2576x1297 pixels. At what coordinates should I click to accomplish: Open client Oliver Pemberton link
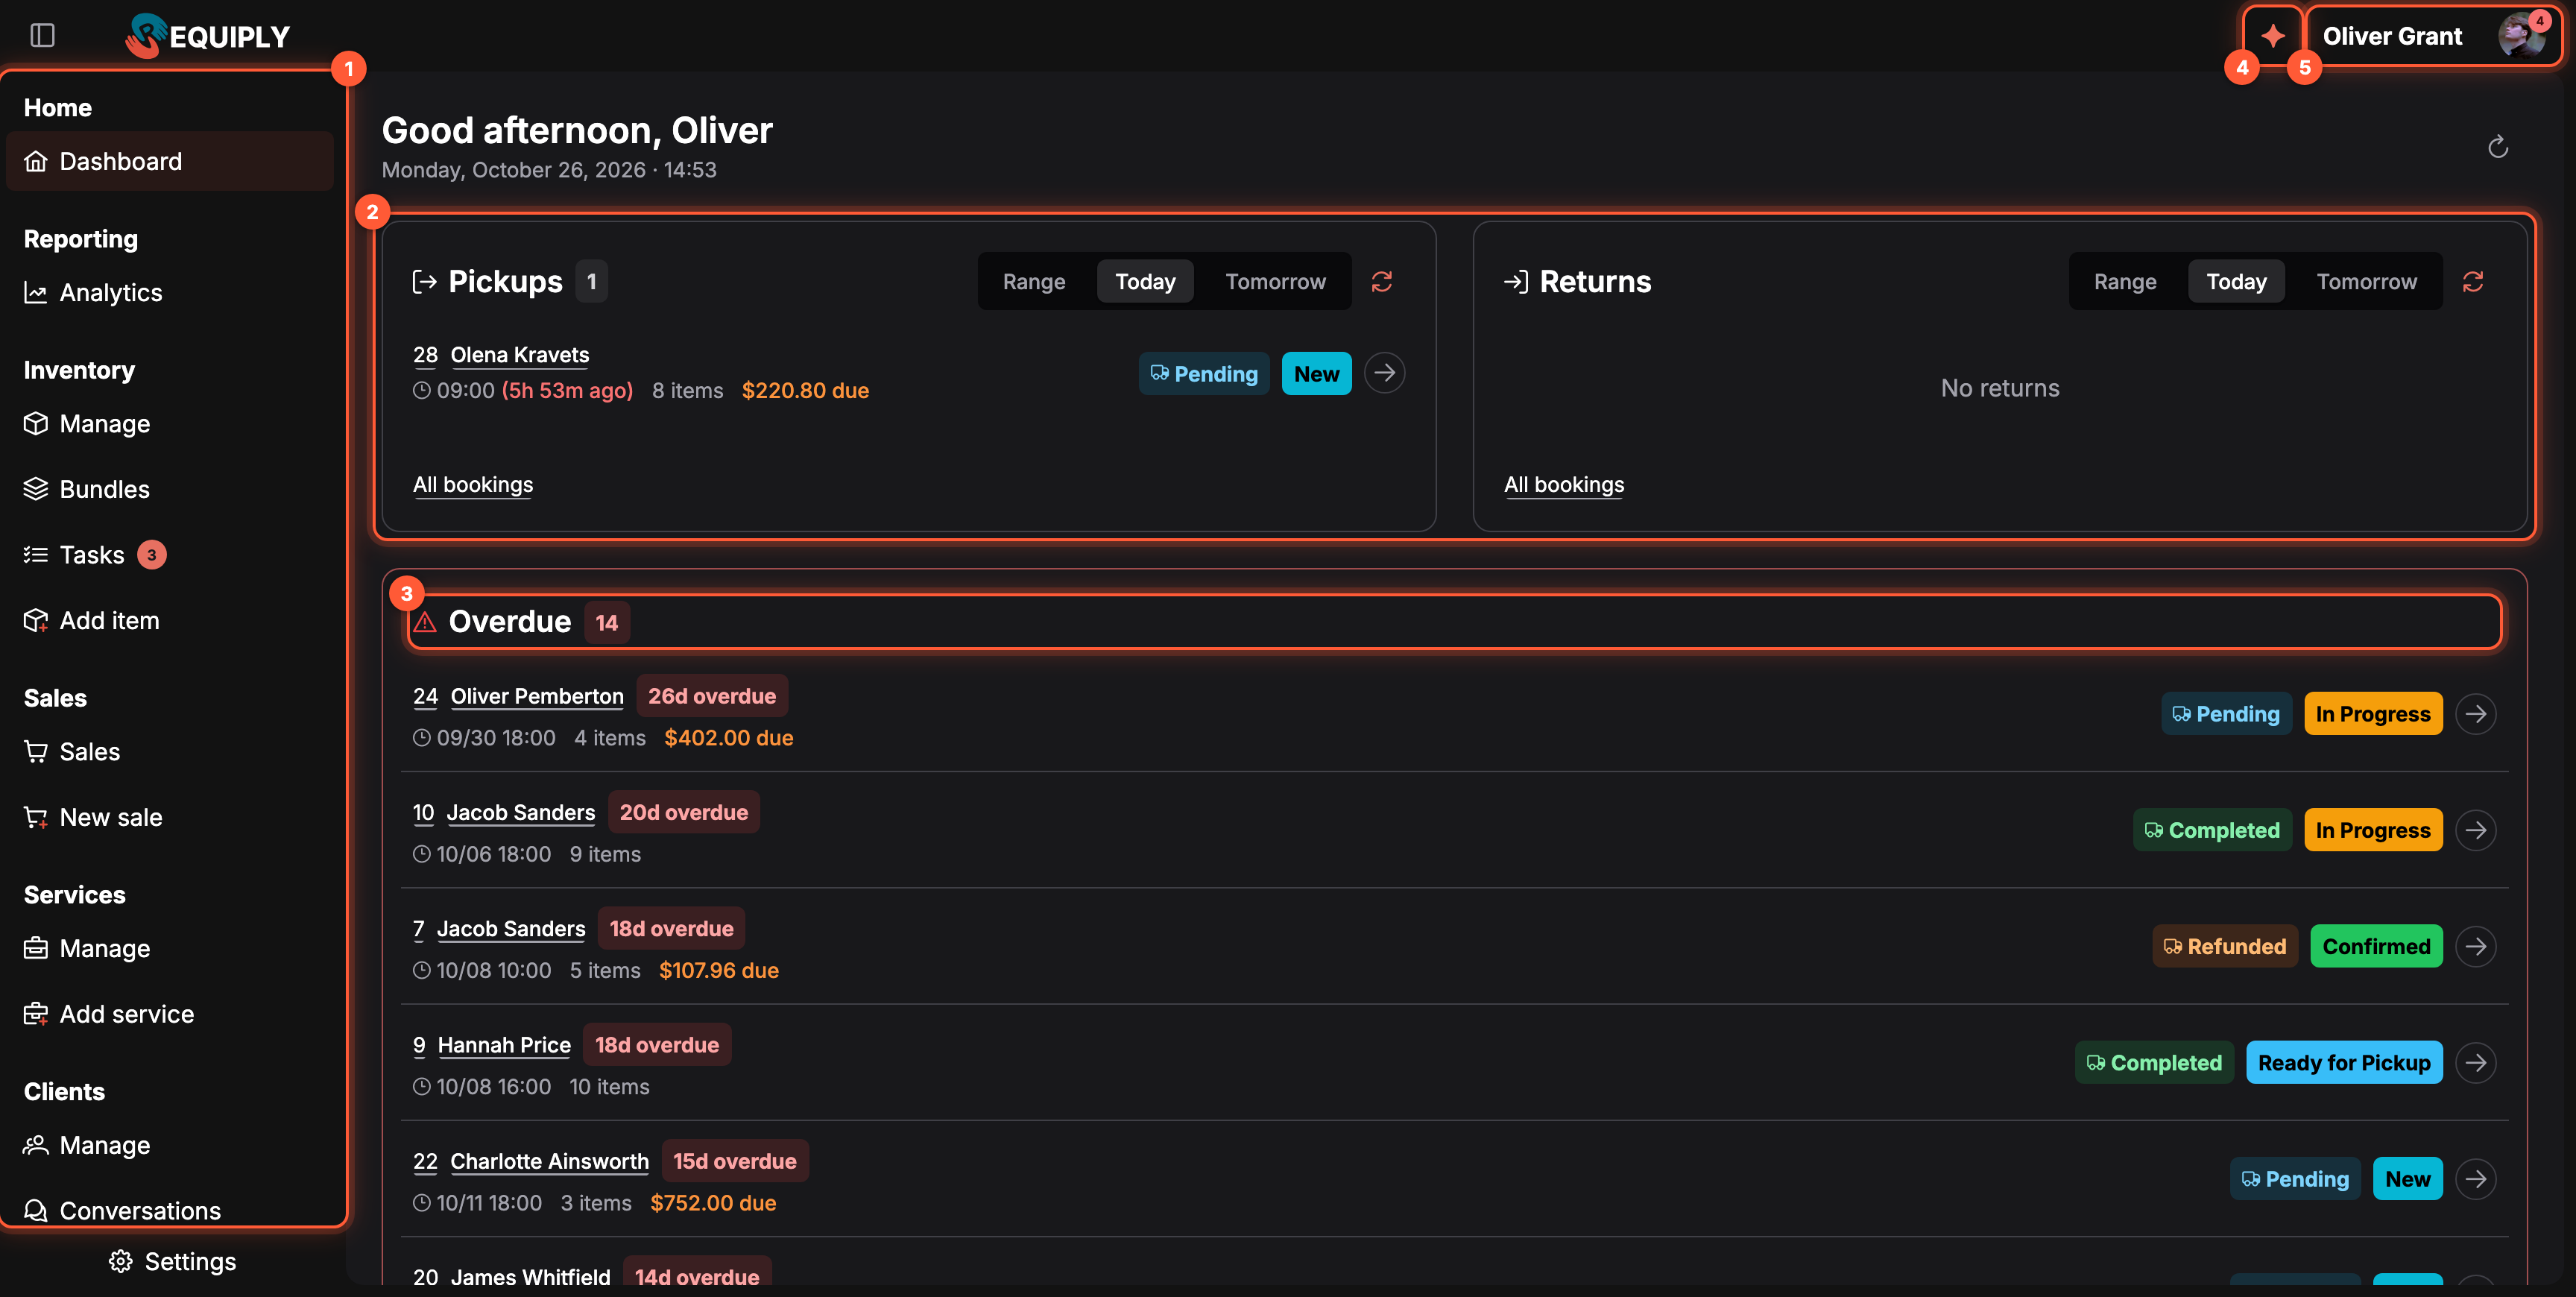pos(537,697)
